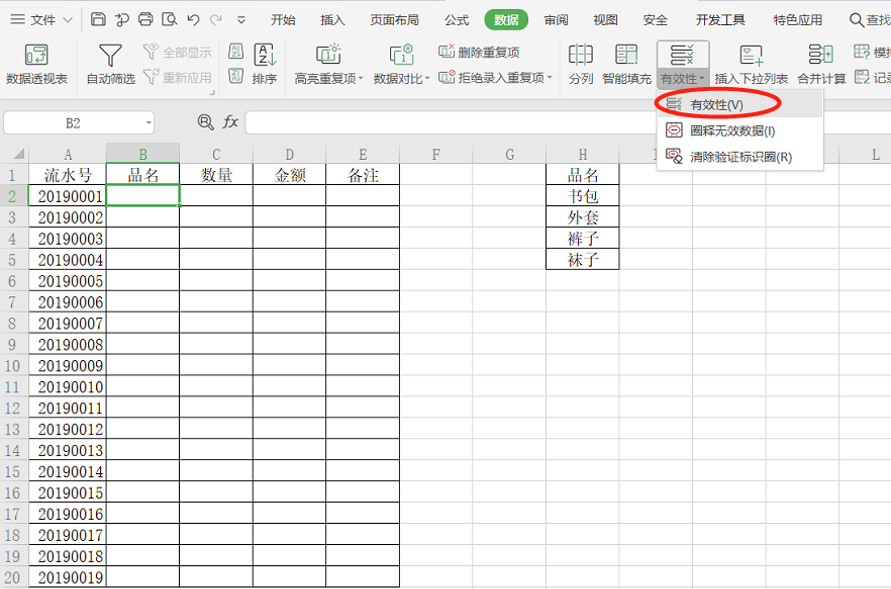Click the 排序 sort button
Viewport: 891px width, 589px height.
(265, 64)
